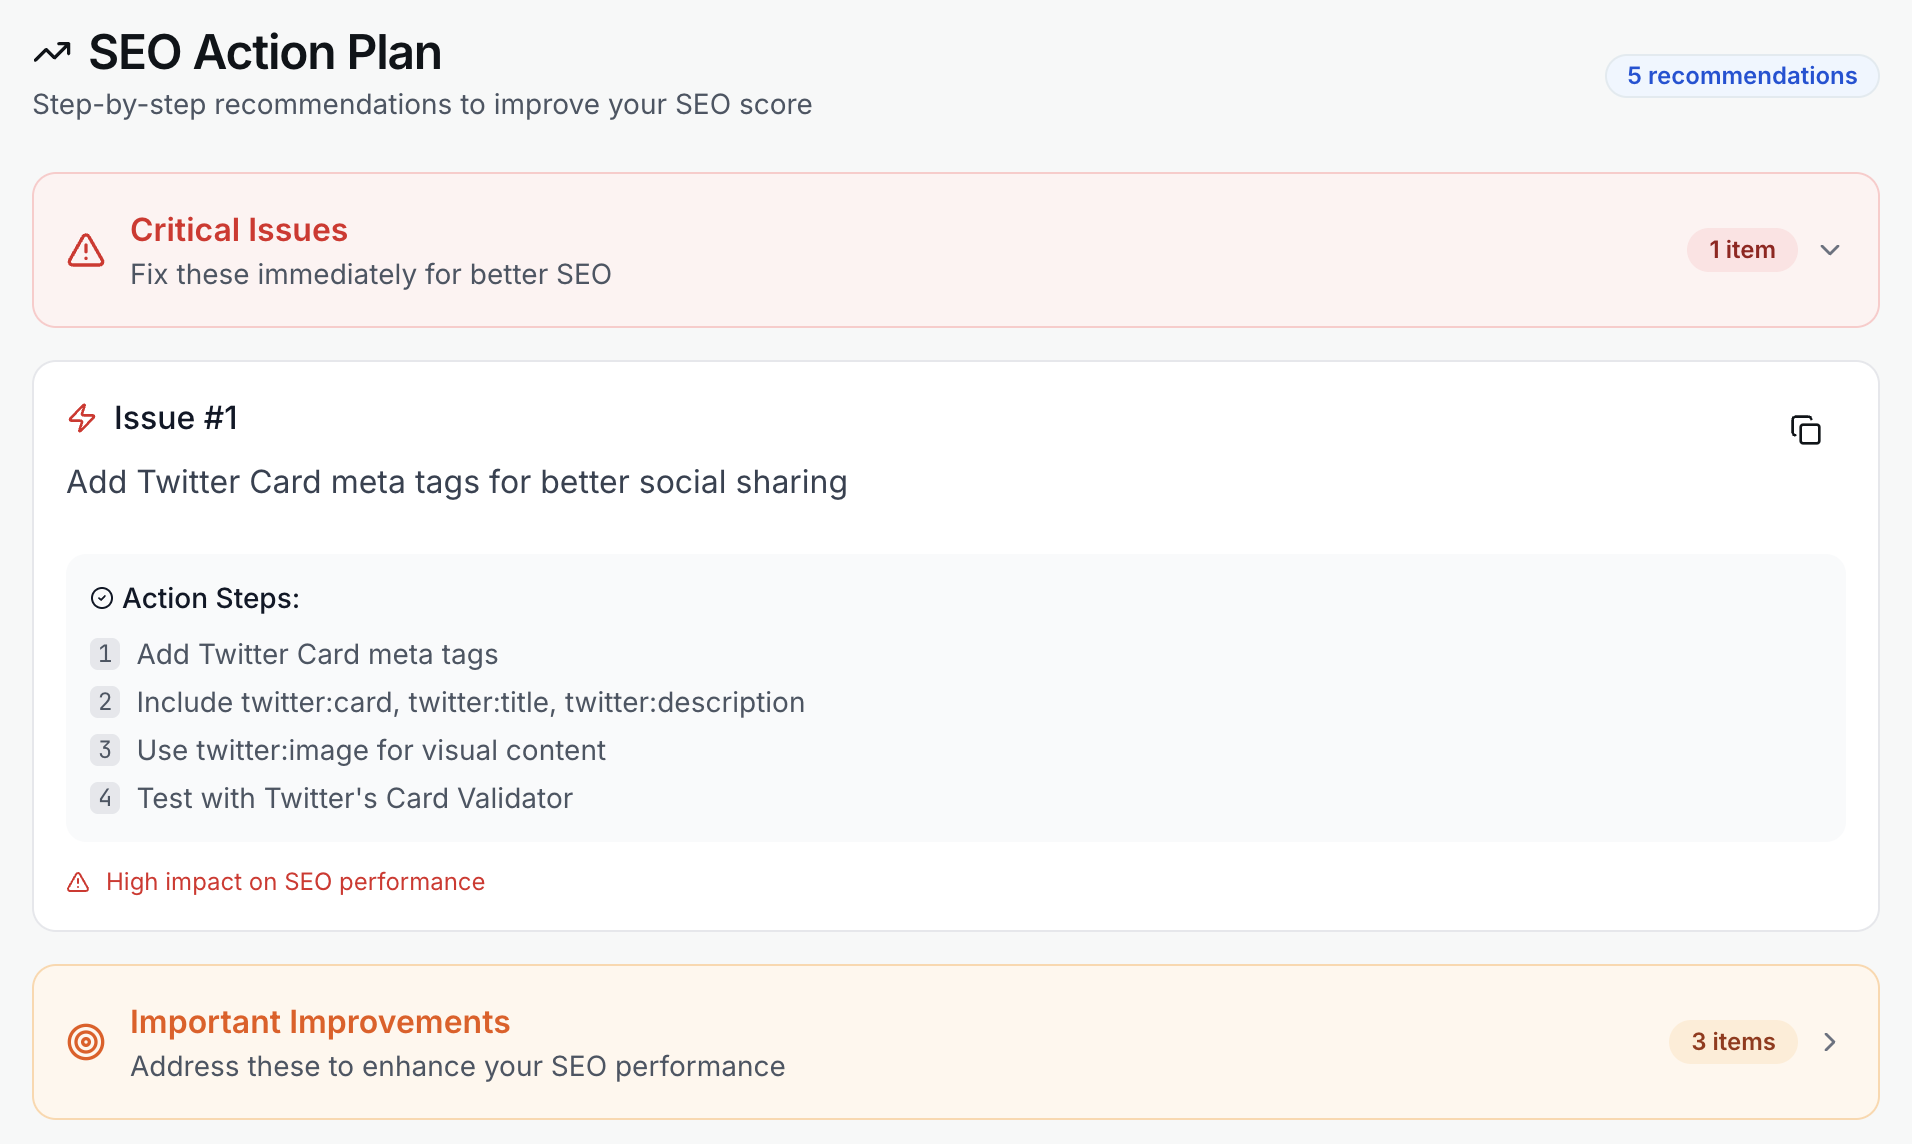1912x1144 pixels.
Task: Click the 3 items count badge
Action: click(1733, 1042)
